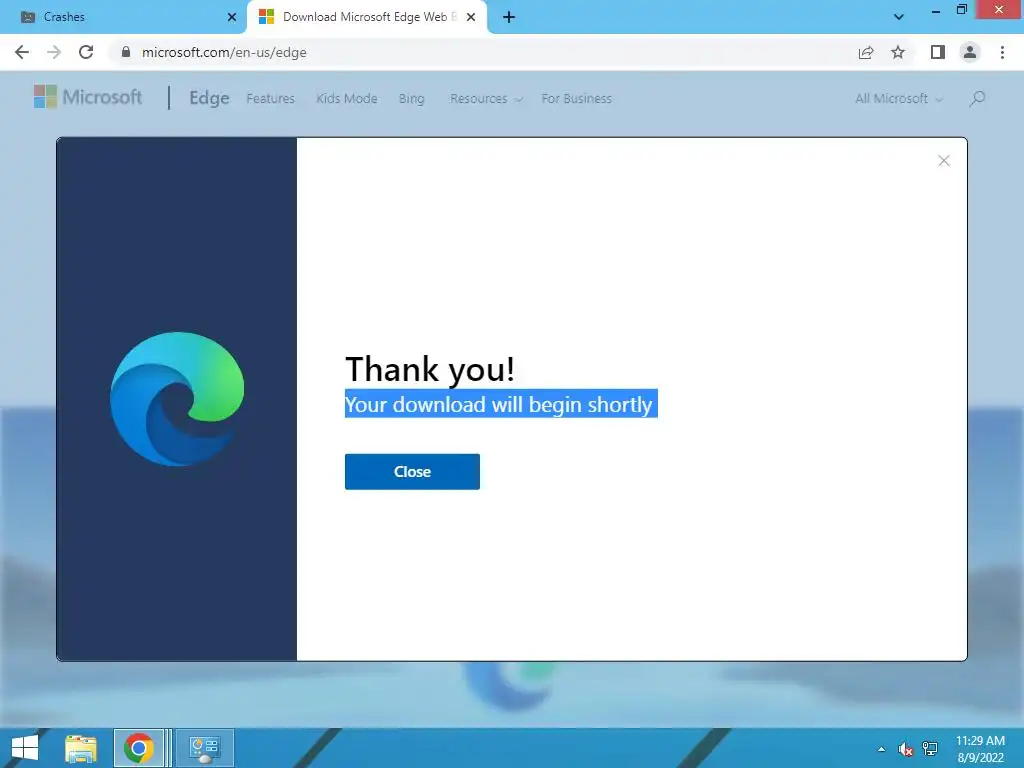The image size is (1024, 768).
Task: Open Chrome three-dot menu
Action: point(1002,52)
